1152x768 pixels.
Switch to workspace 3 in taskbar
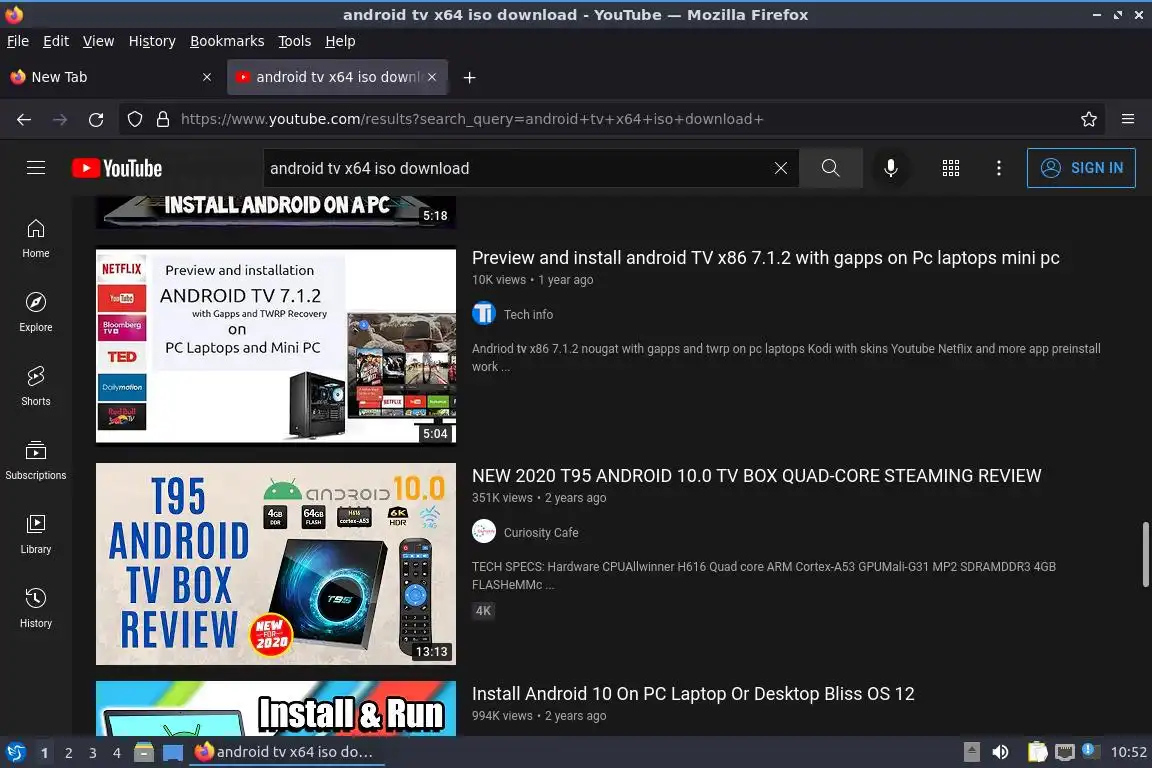(x=93, y=753)
